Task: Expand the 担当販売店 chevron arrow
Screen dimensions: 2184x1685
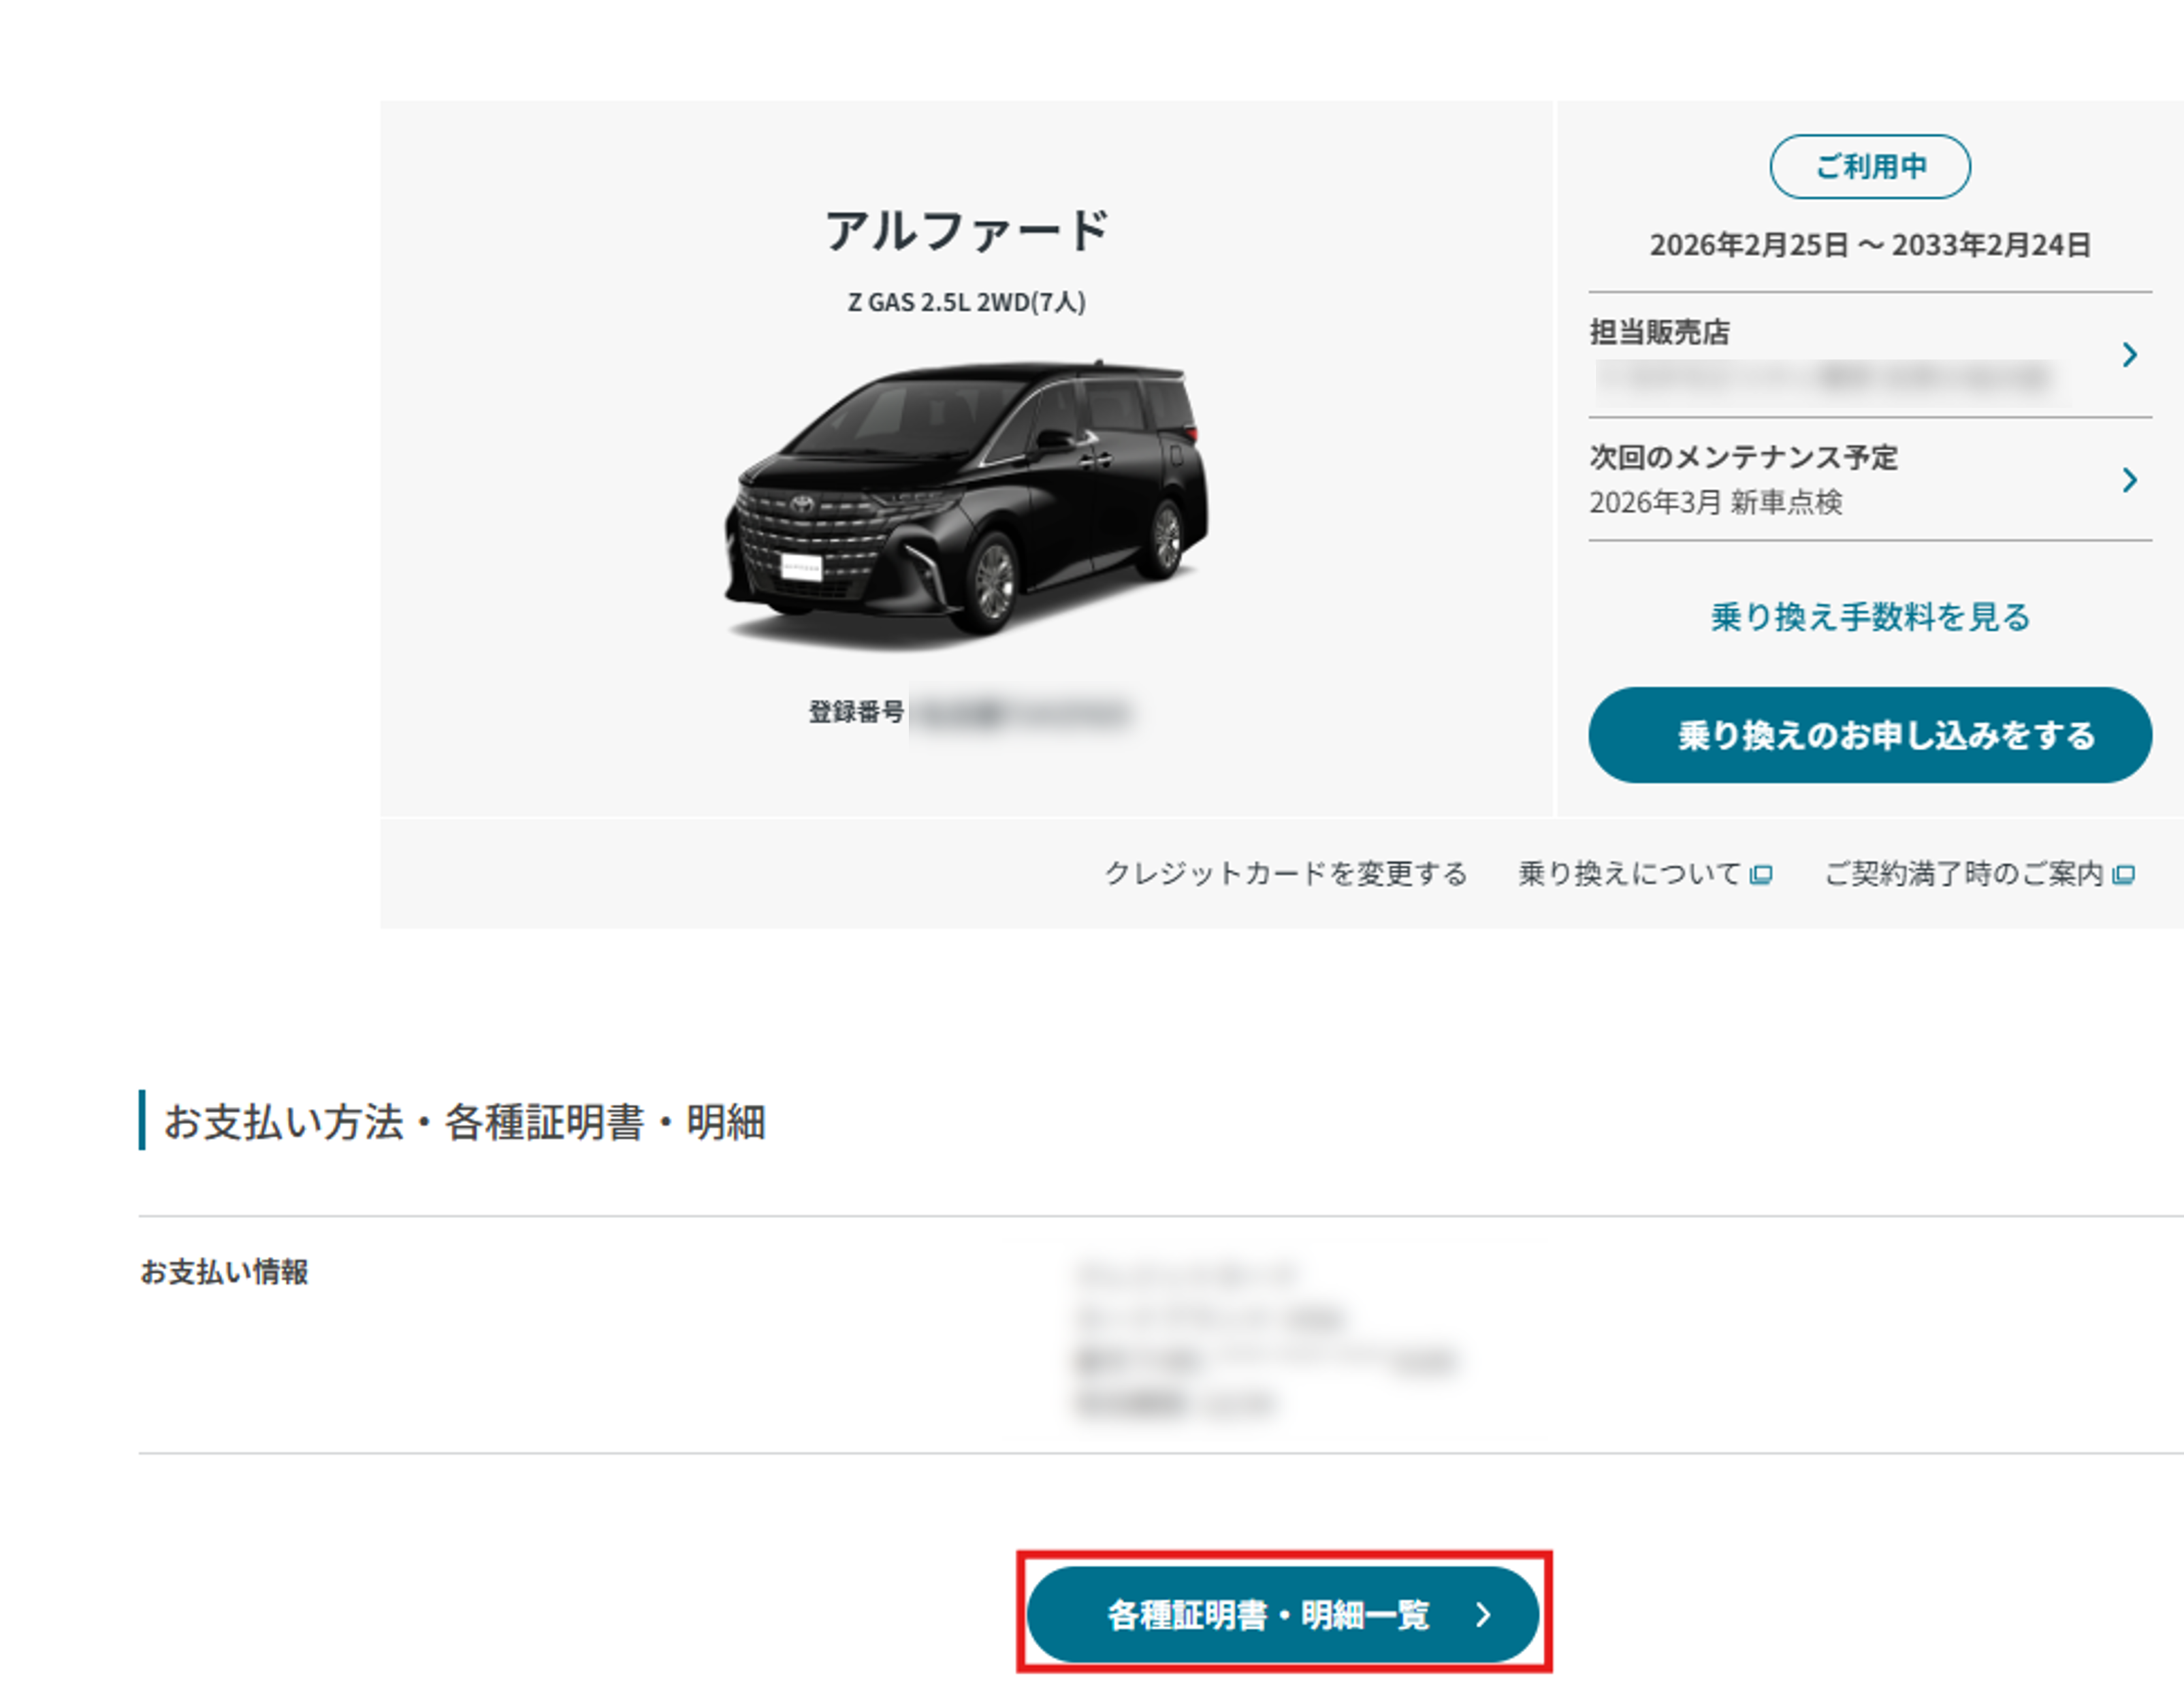Action: click(2129, 354)
